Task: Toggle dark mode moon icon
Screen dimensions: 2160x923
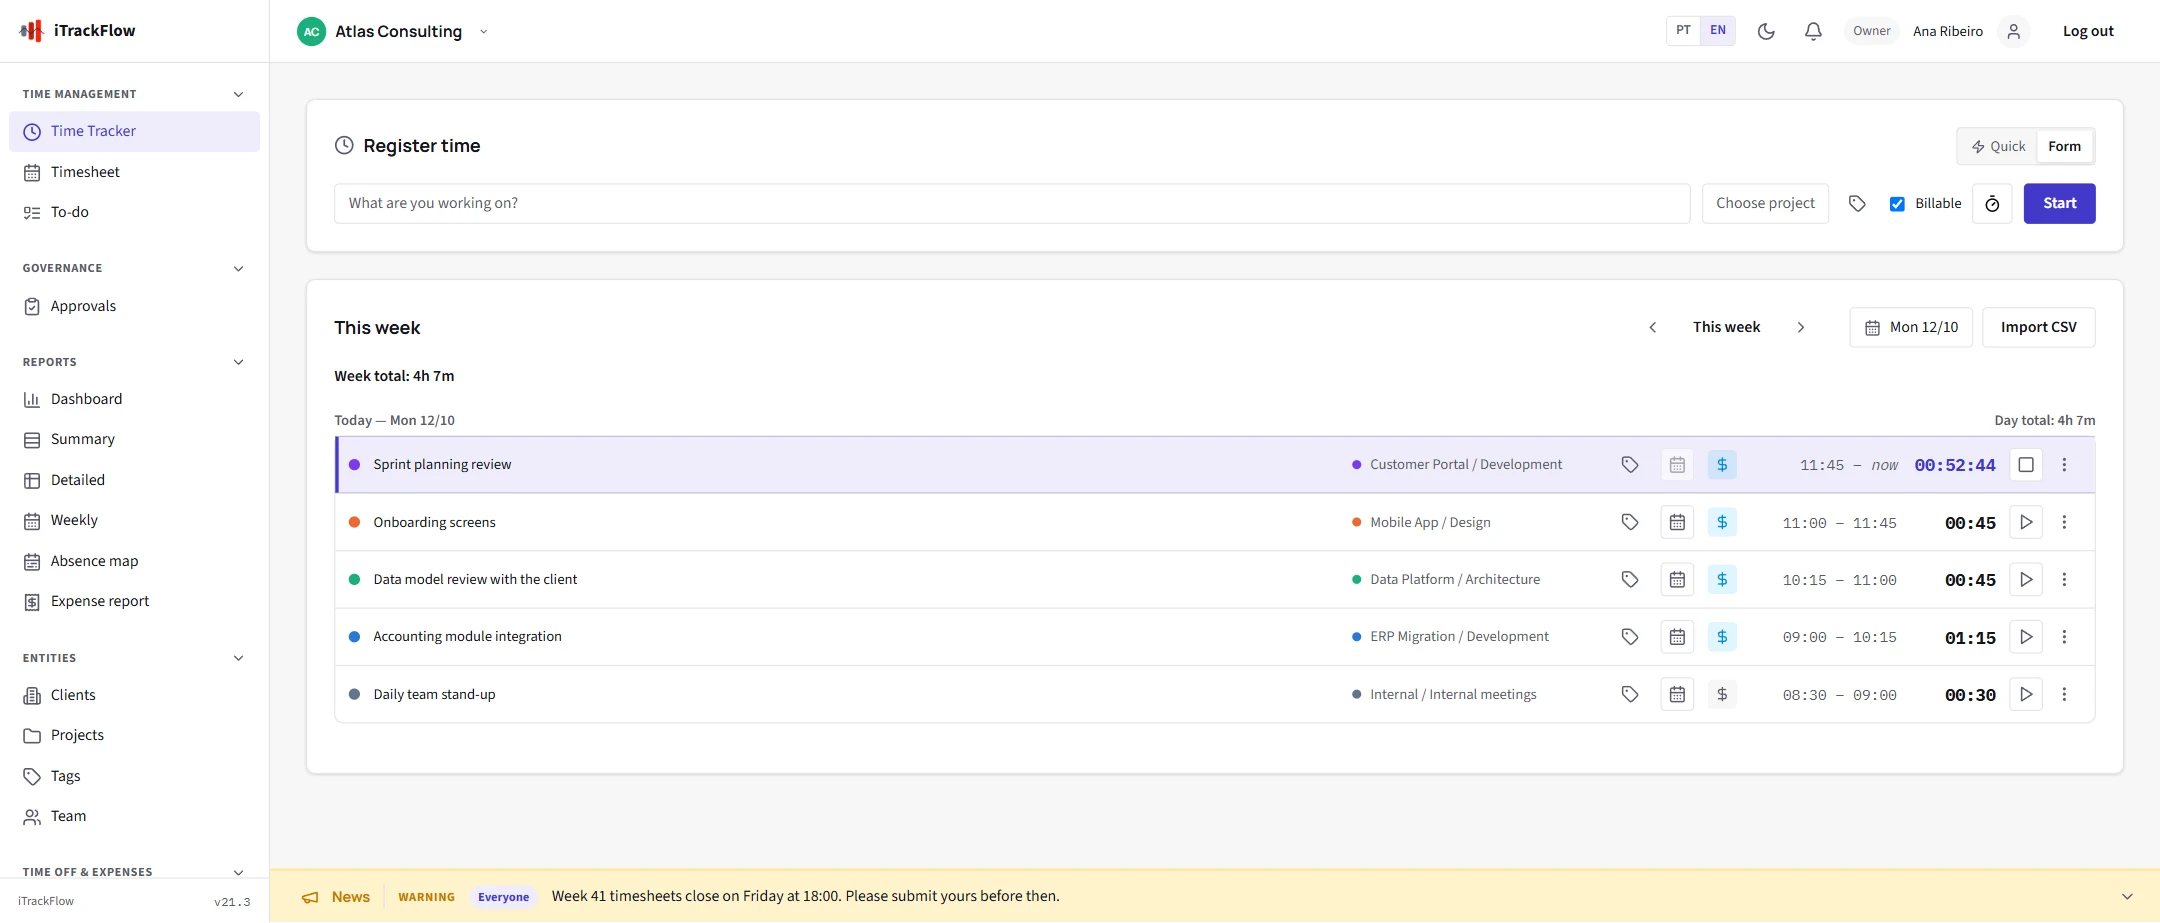Action: pyautogui.click(x=1766, y=31)
